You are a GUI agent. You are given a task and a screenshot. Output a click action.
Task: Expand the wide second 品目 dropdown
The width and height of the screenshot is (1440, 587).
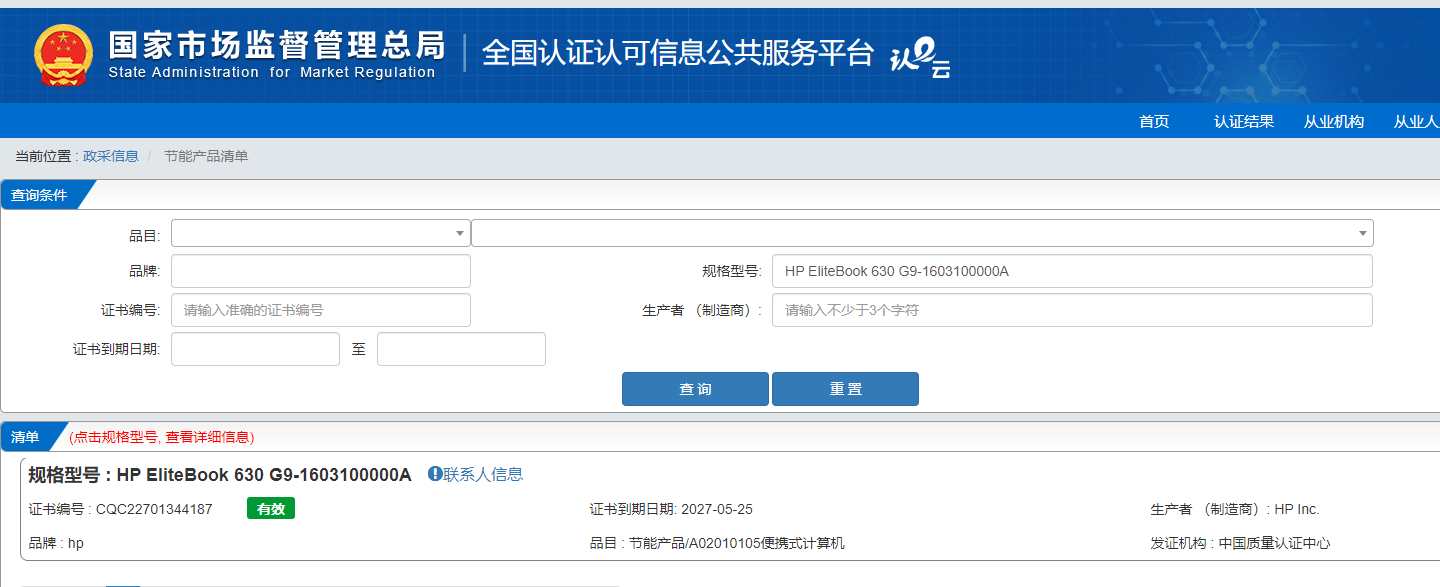(921, 233)
